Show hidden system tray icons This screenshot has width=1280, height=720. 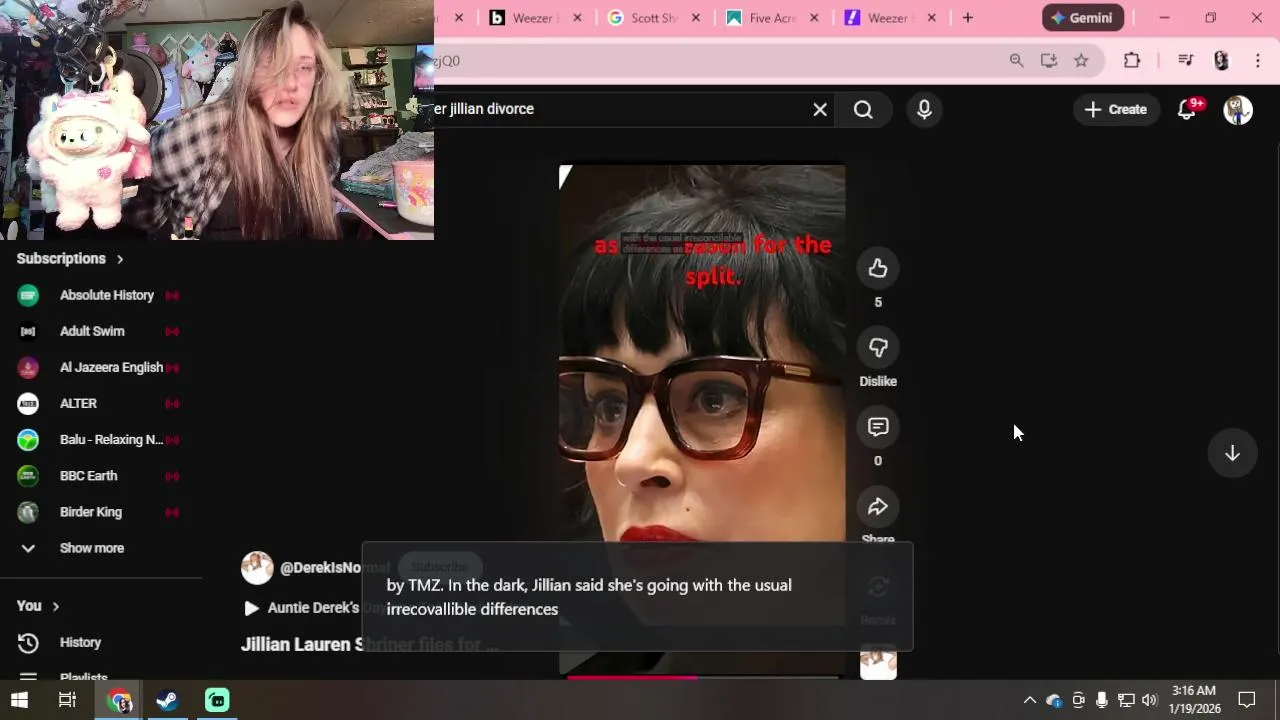pos(1029,700)
